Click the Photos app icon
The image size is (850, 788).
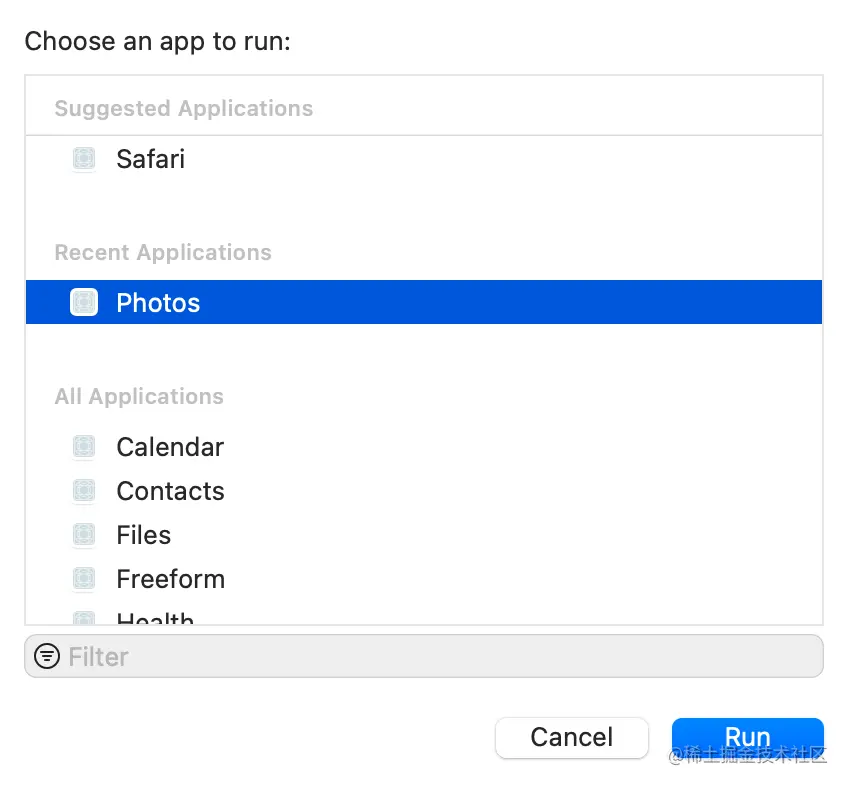pyautogui.click(x=84, y=302)
